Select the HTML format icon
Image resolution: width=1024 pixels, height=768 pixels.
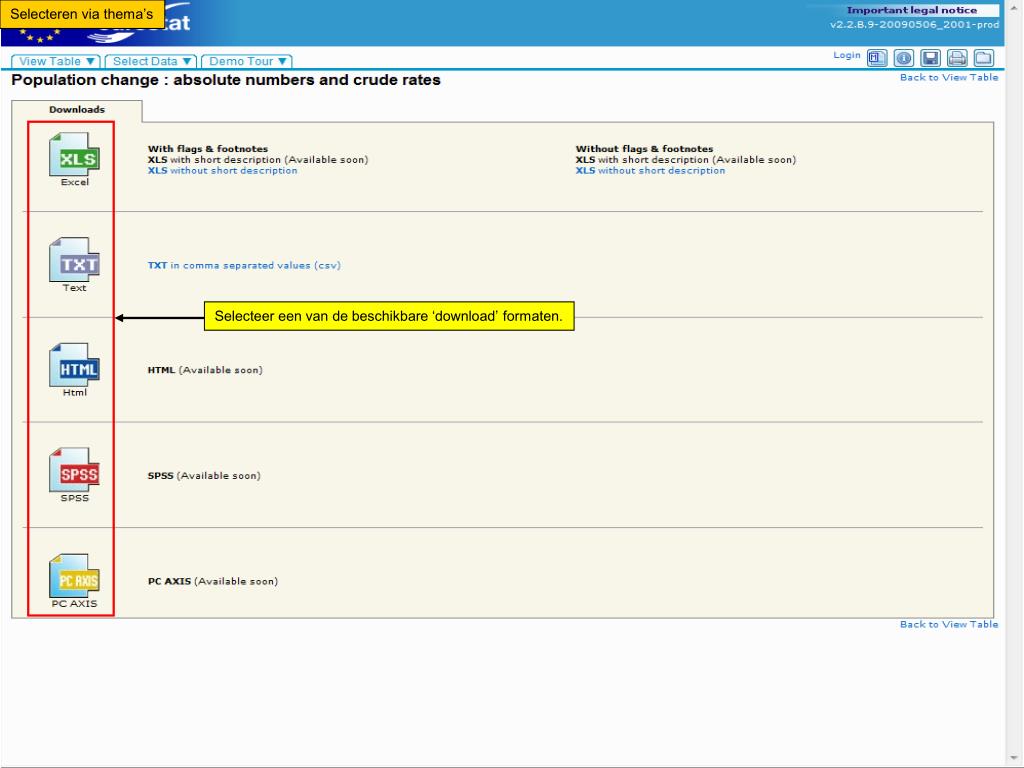(74, 367)
